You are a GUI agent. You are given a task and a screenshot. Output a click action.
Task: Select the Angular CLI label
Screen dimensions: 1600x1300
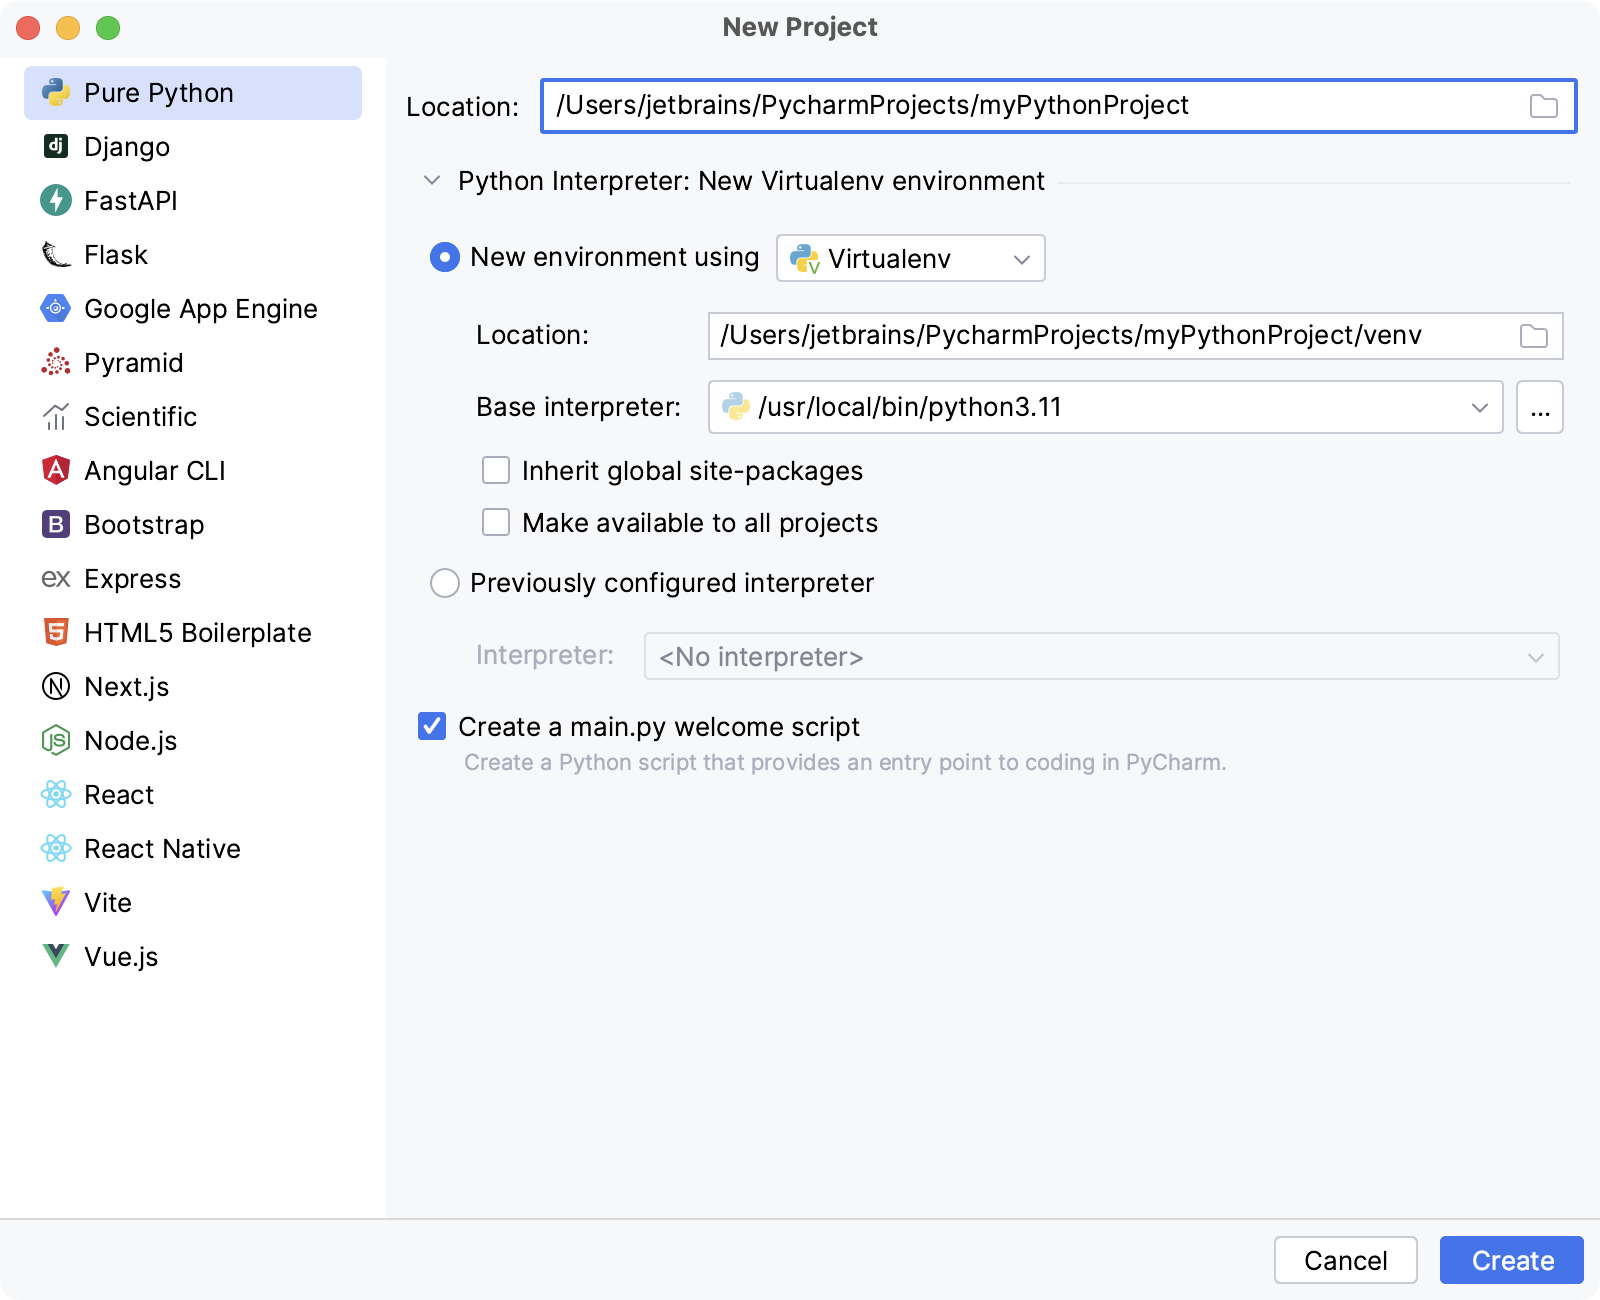click(x=155, y=471)
